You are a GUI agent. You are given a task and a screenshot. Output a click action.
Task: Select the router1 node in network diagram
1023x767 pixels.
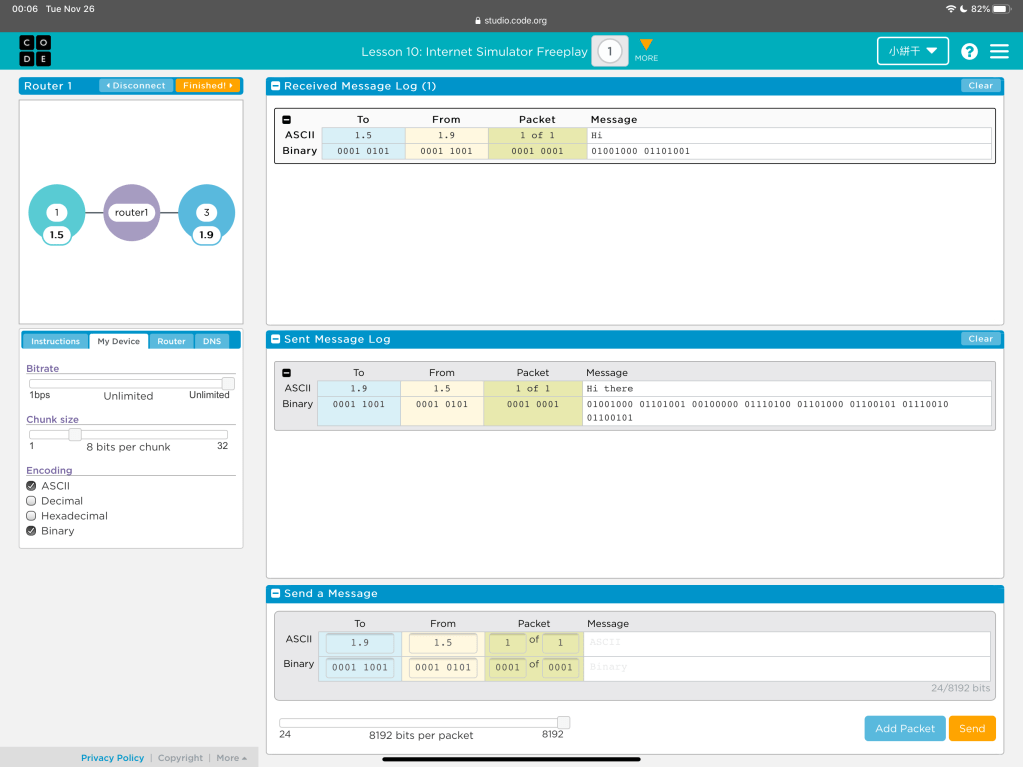pos(131,212)
